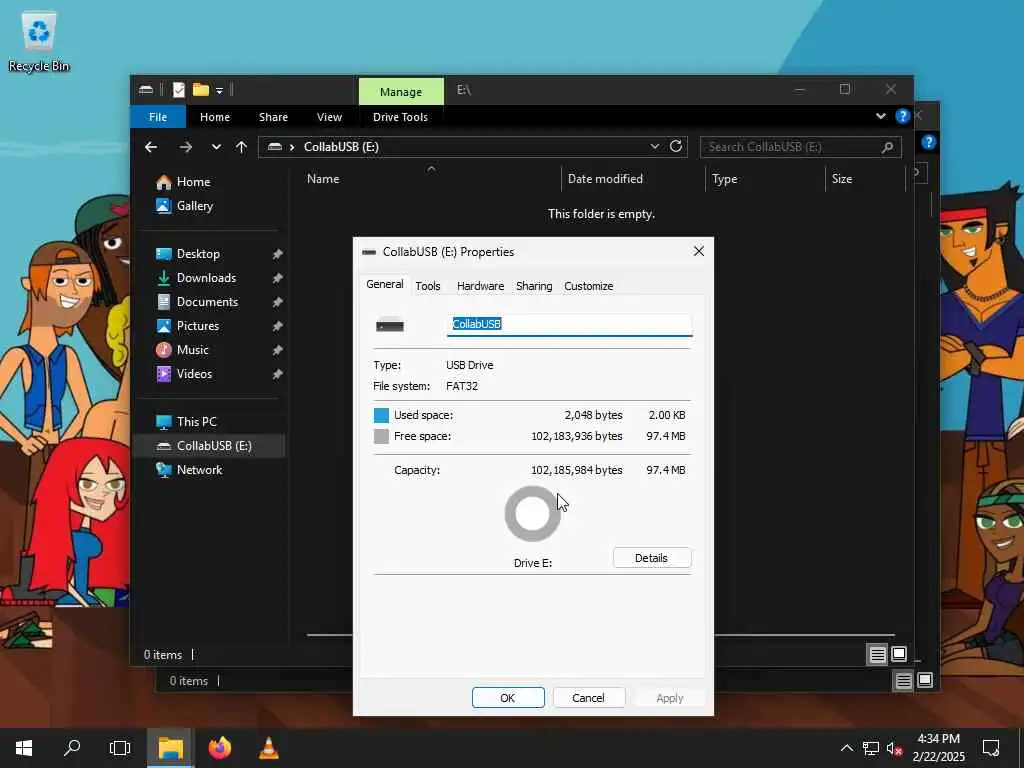Image resolution: width=1024 pixels, height=768 pixels.
Task: Click the Details button in Properties
Action: (x=652, y=558)
